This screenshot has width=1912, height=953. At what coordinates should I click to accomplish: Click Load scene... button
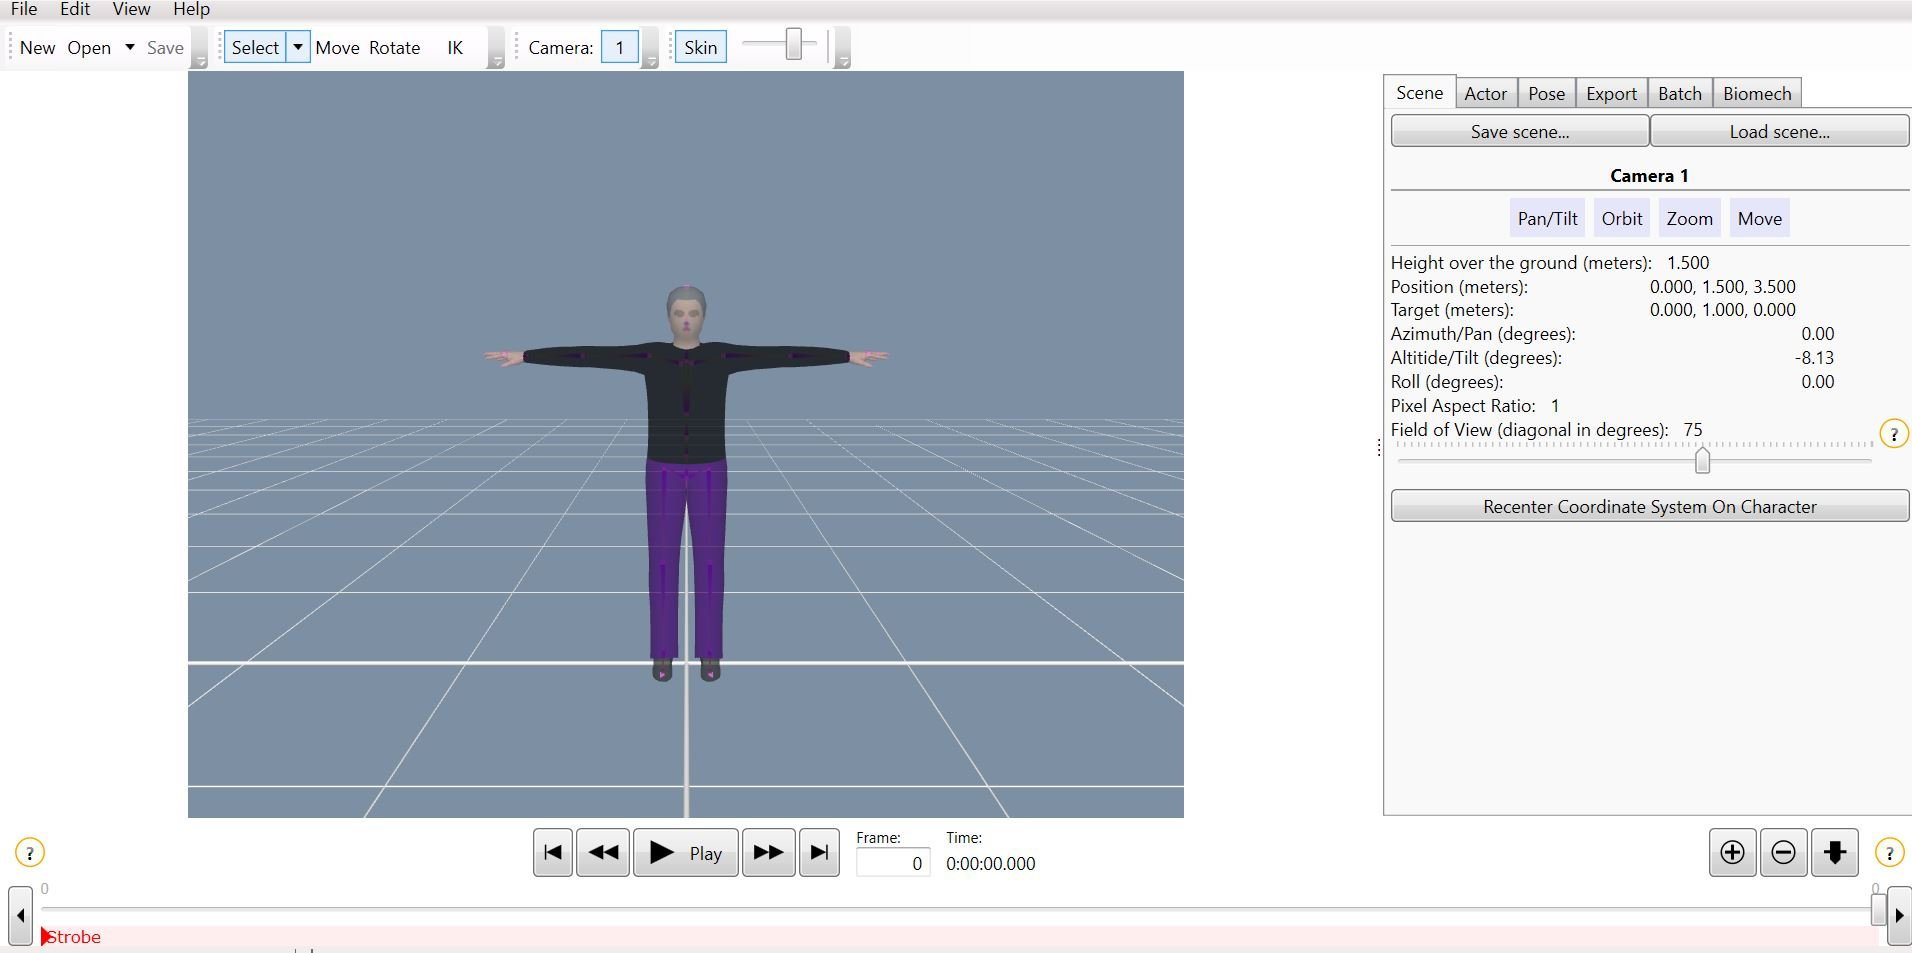(x=1779, y=131)
